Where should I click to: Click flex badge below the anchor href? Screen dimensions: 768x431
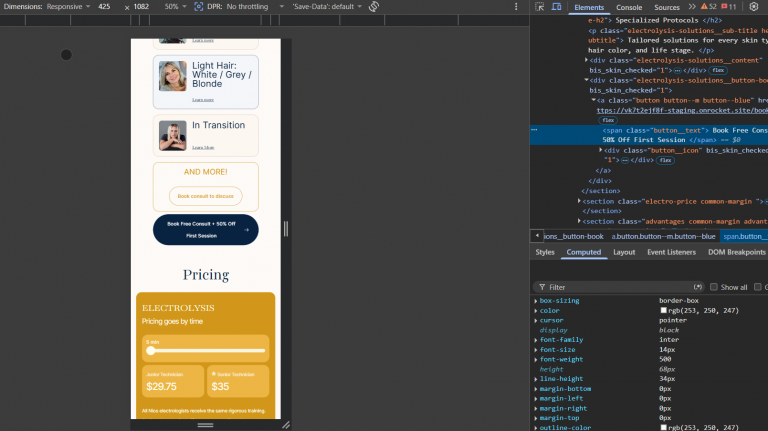click(608, 120)
